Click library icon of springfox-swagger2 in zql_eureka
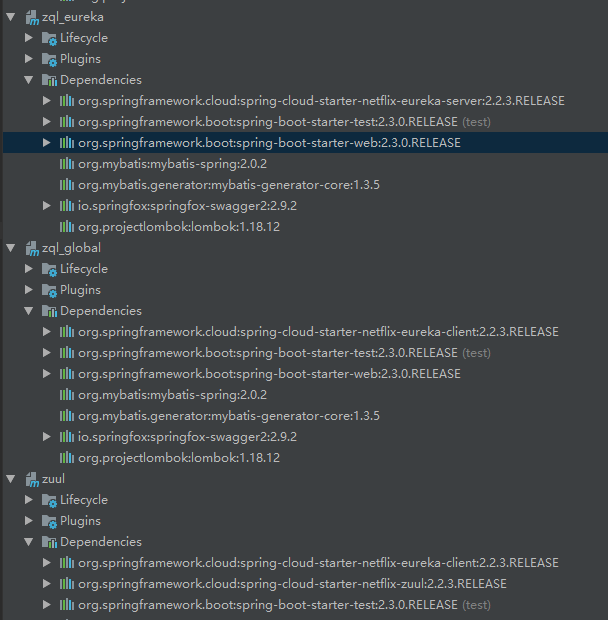Screen dimensions: 608x620 [67, 206]
